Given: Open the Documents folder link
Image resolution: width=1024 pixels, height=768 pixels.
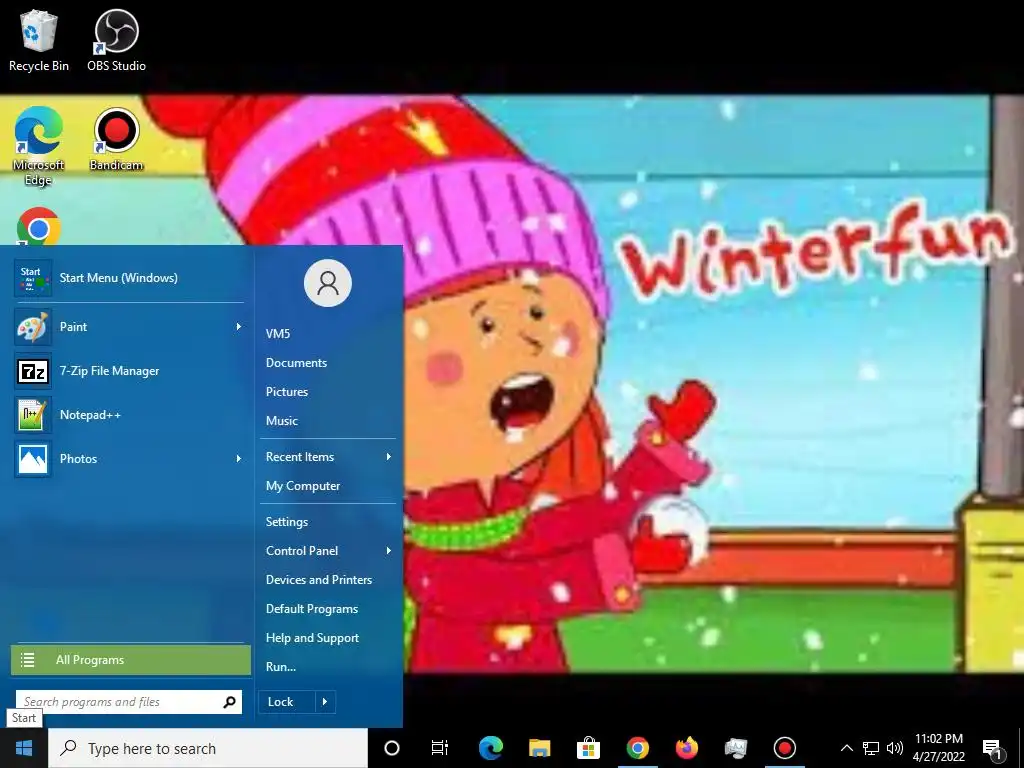Looking at the screenshot, I should [296, 362].
